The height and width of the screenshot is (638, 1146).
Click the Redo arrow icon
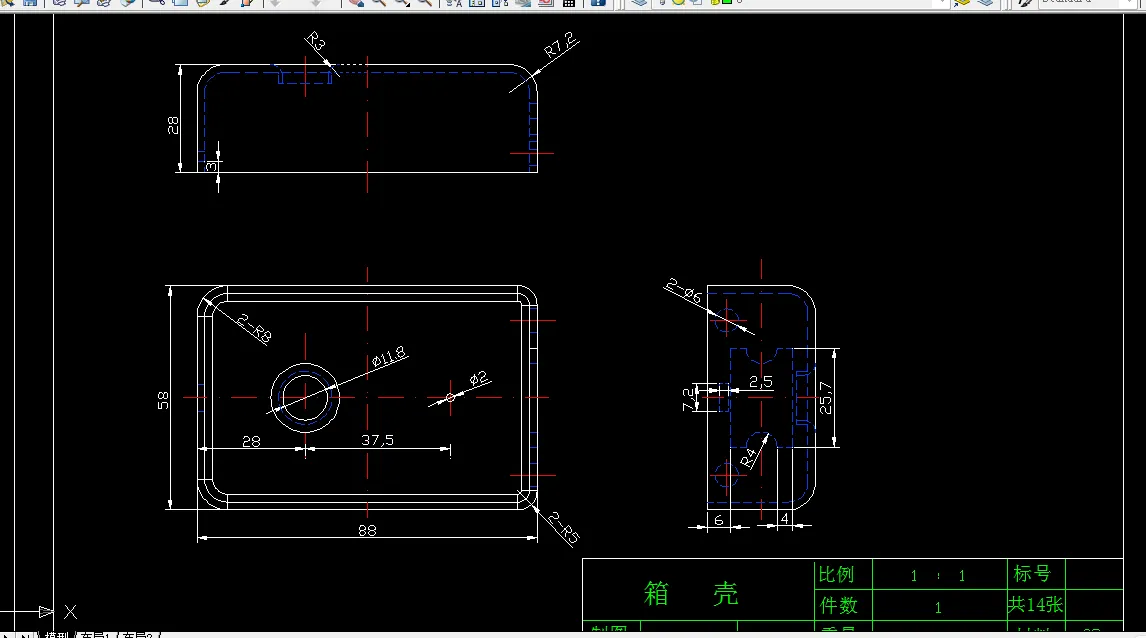click(316, 3)
